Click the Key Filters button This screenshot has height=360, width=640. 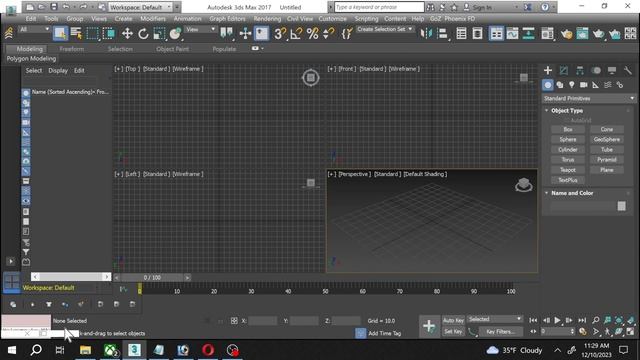pos(500,331)
